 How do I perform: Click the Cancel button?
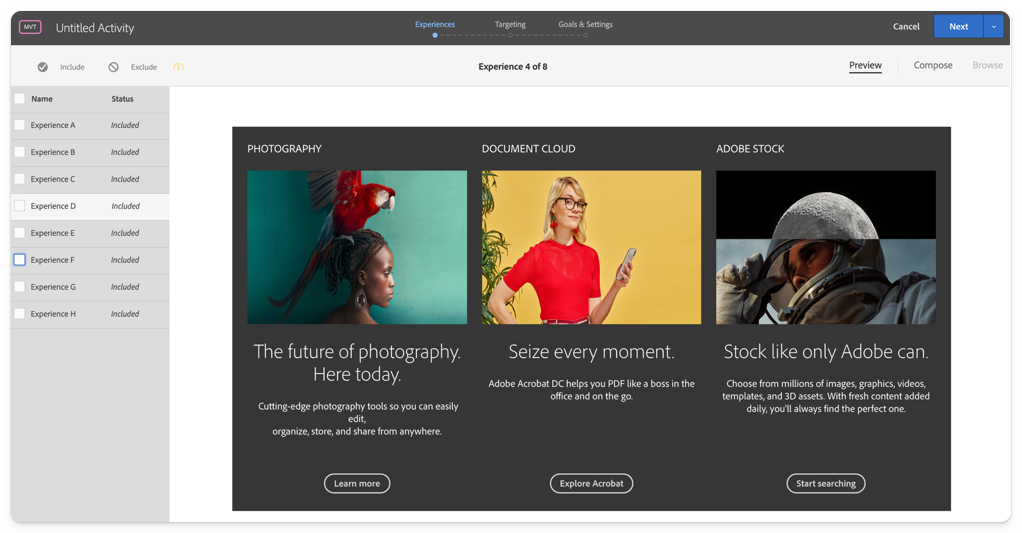(906, 27)
